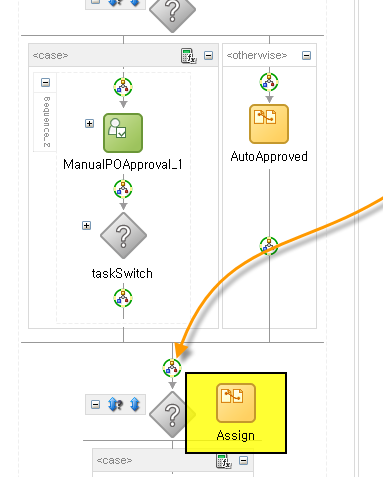Click drop target between ManualPOApproval_1 and taskSwitch
Image resolution: width=383 pixels, height=477 pixels.
[123, 189]
